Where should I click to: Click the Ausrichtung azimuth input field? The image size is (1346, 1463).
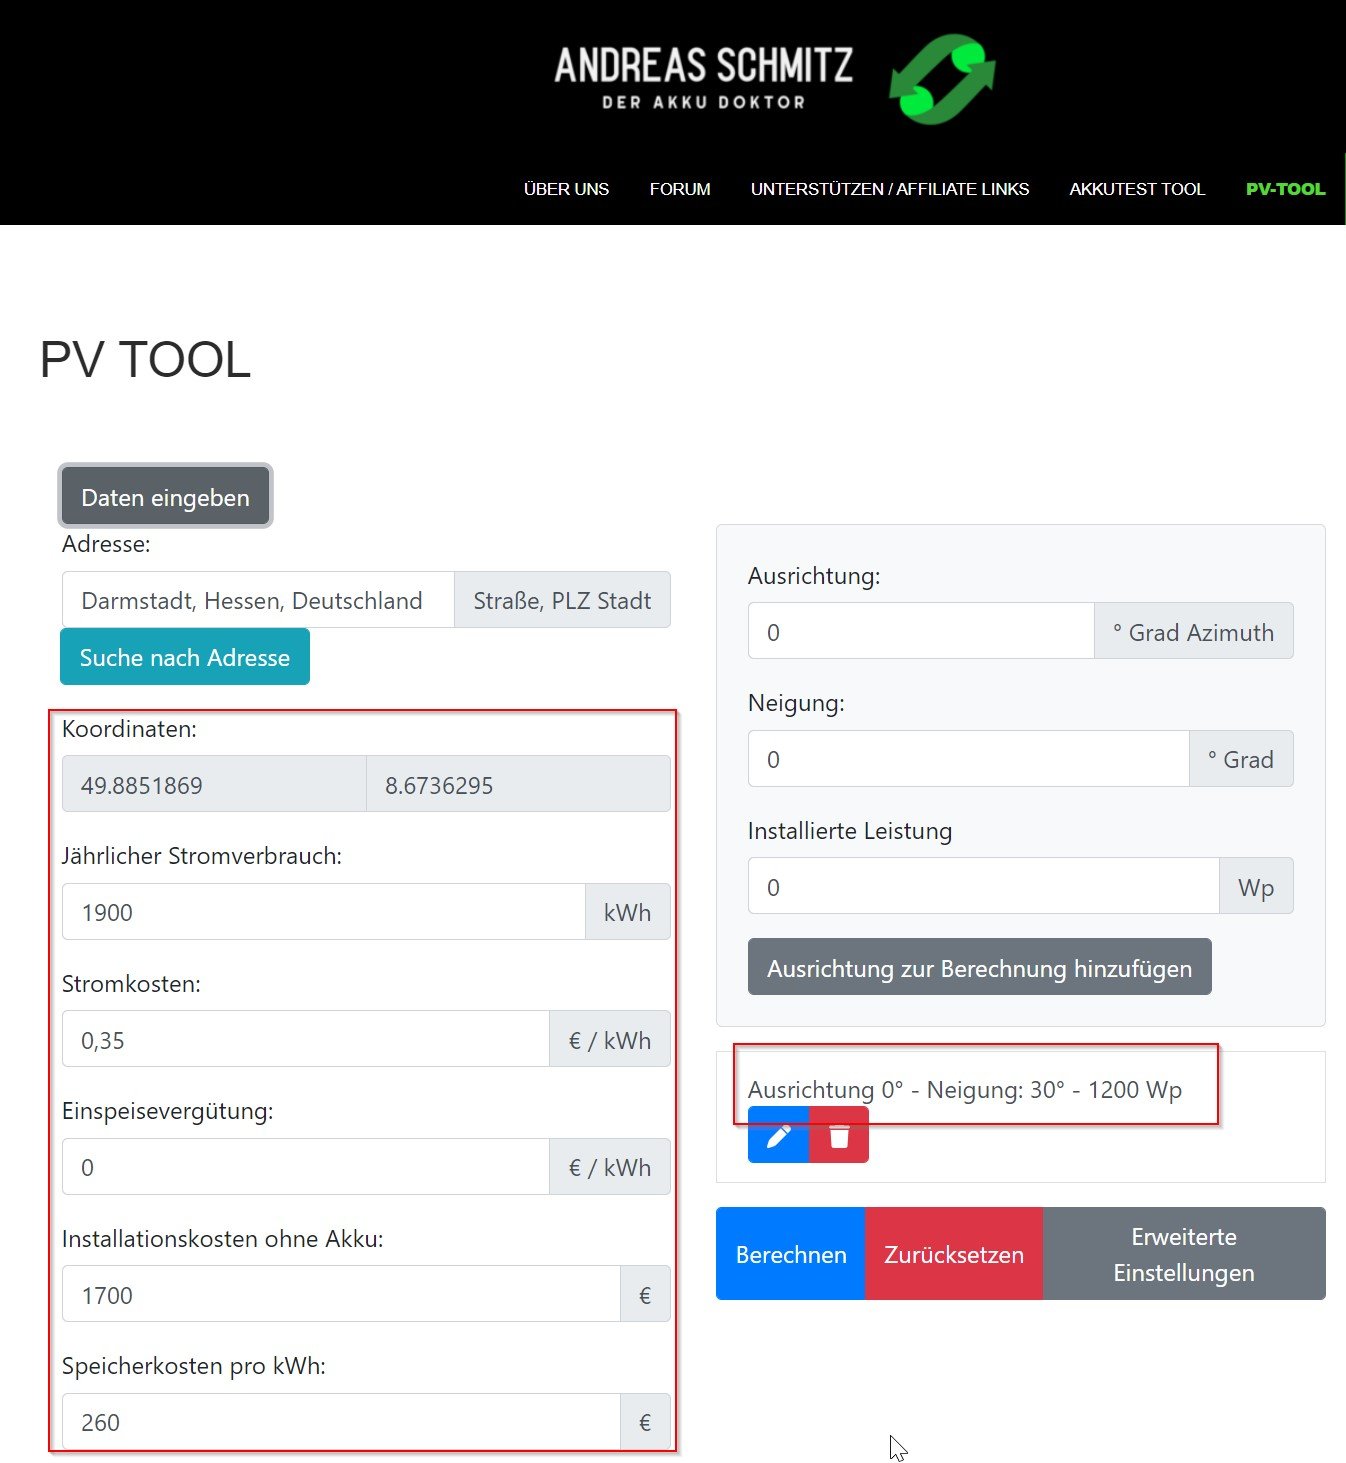click(920, 632)
